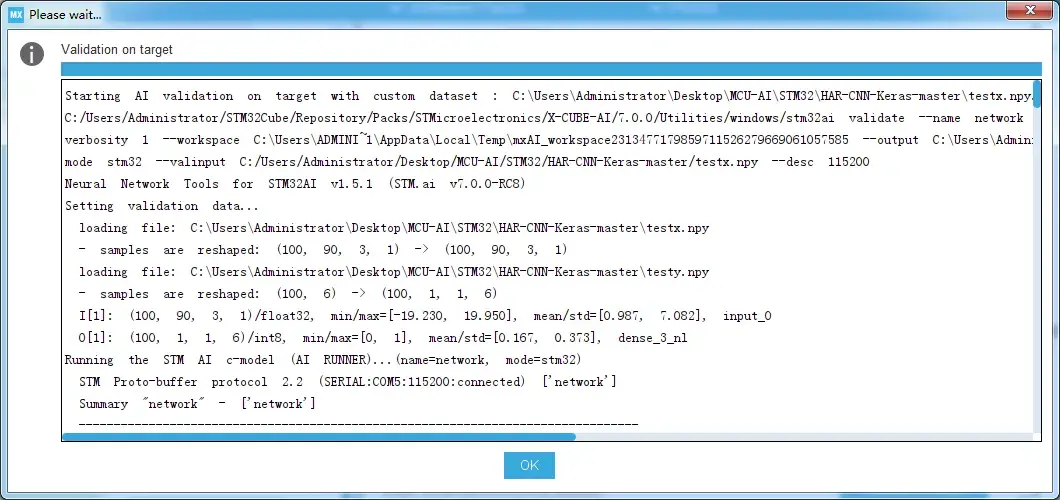Screen dimensions: 1060x500
Task: Click the vertical scrollbar thumb of the log
Action: point(1037,95)
